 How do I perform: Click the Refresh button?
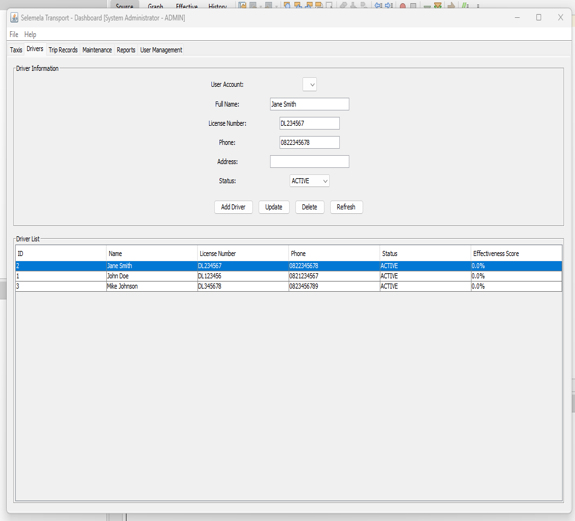(346, 207)
